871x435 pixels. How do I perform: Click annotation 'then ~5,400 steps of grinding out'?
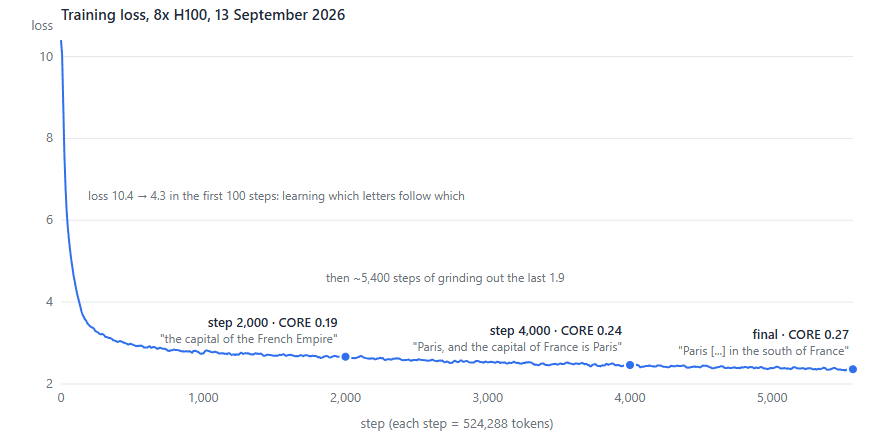coord(414,278)
